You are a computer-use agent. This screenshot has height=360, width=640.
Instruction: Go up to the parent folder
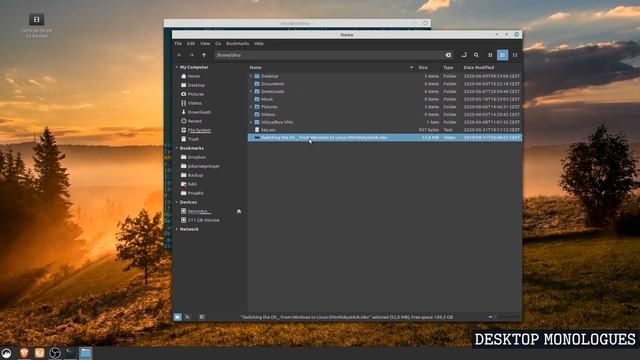[204, 55]
